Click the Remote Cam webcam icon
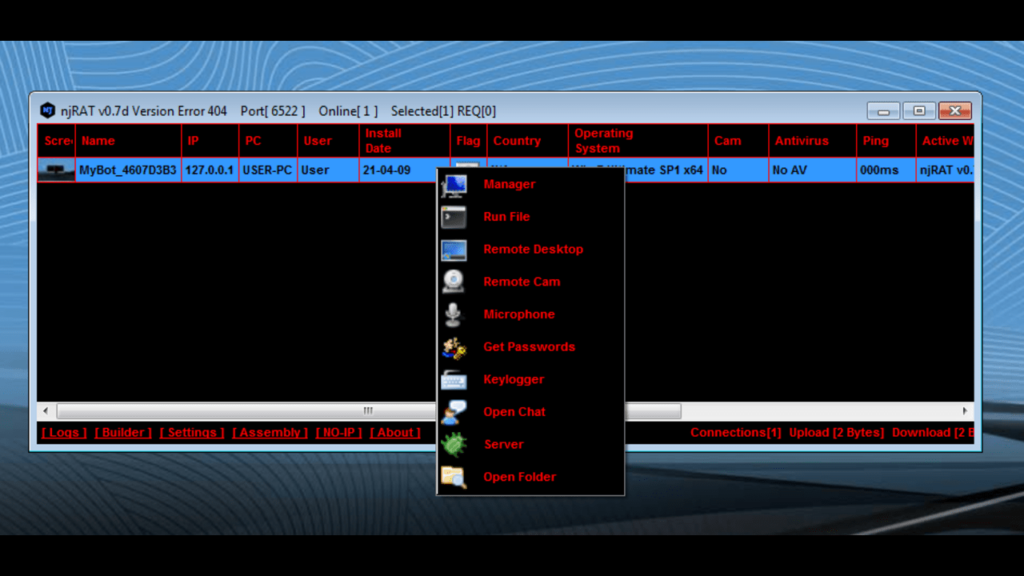The image size is (1024, 576). 453,281
